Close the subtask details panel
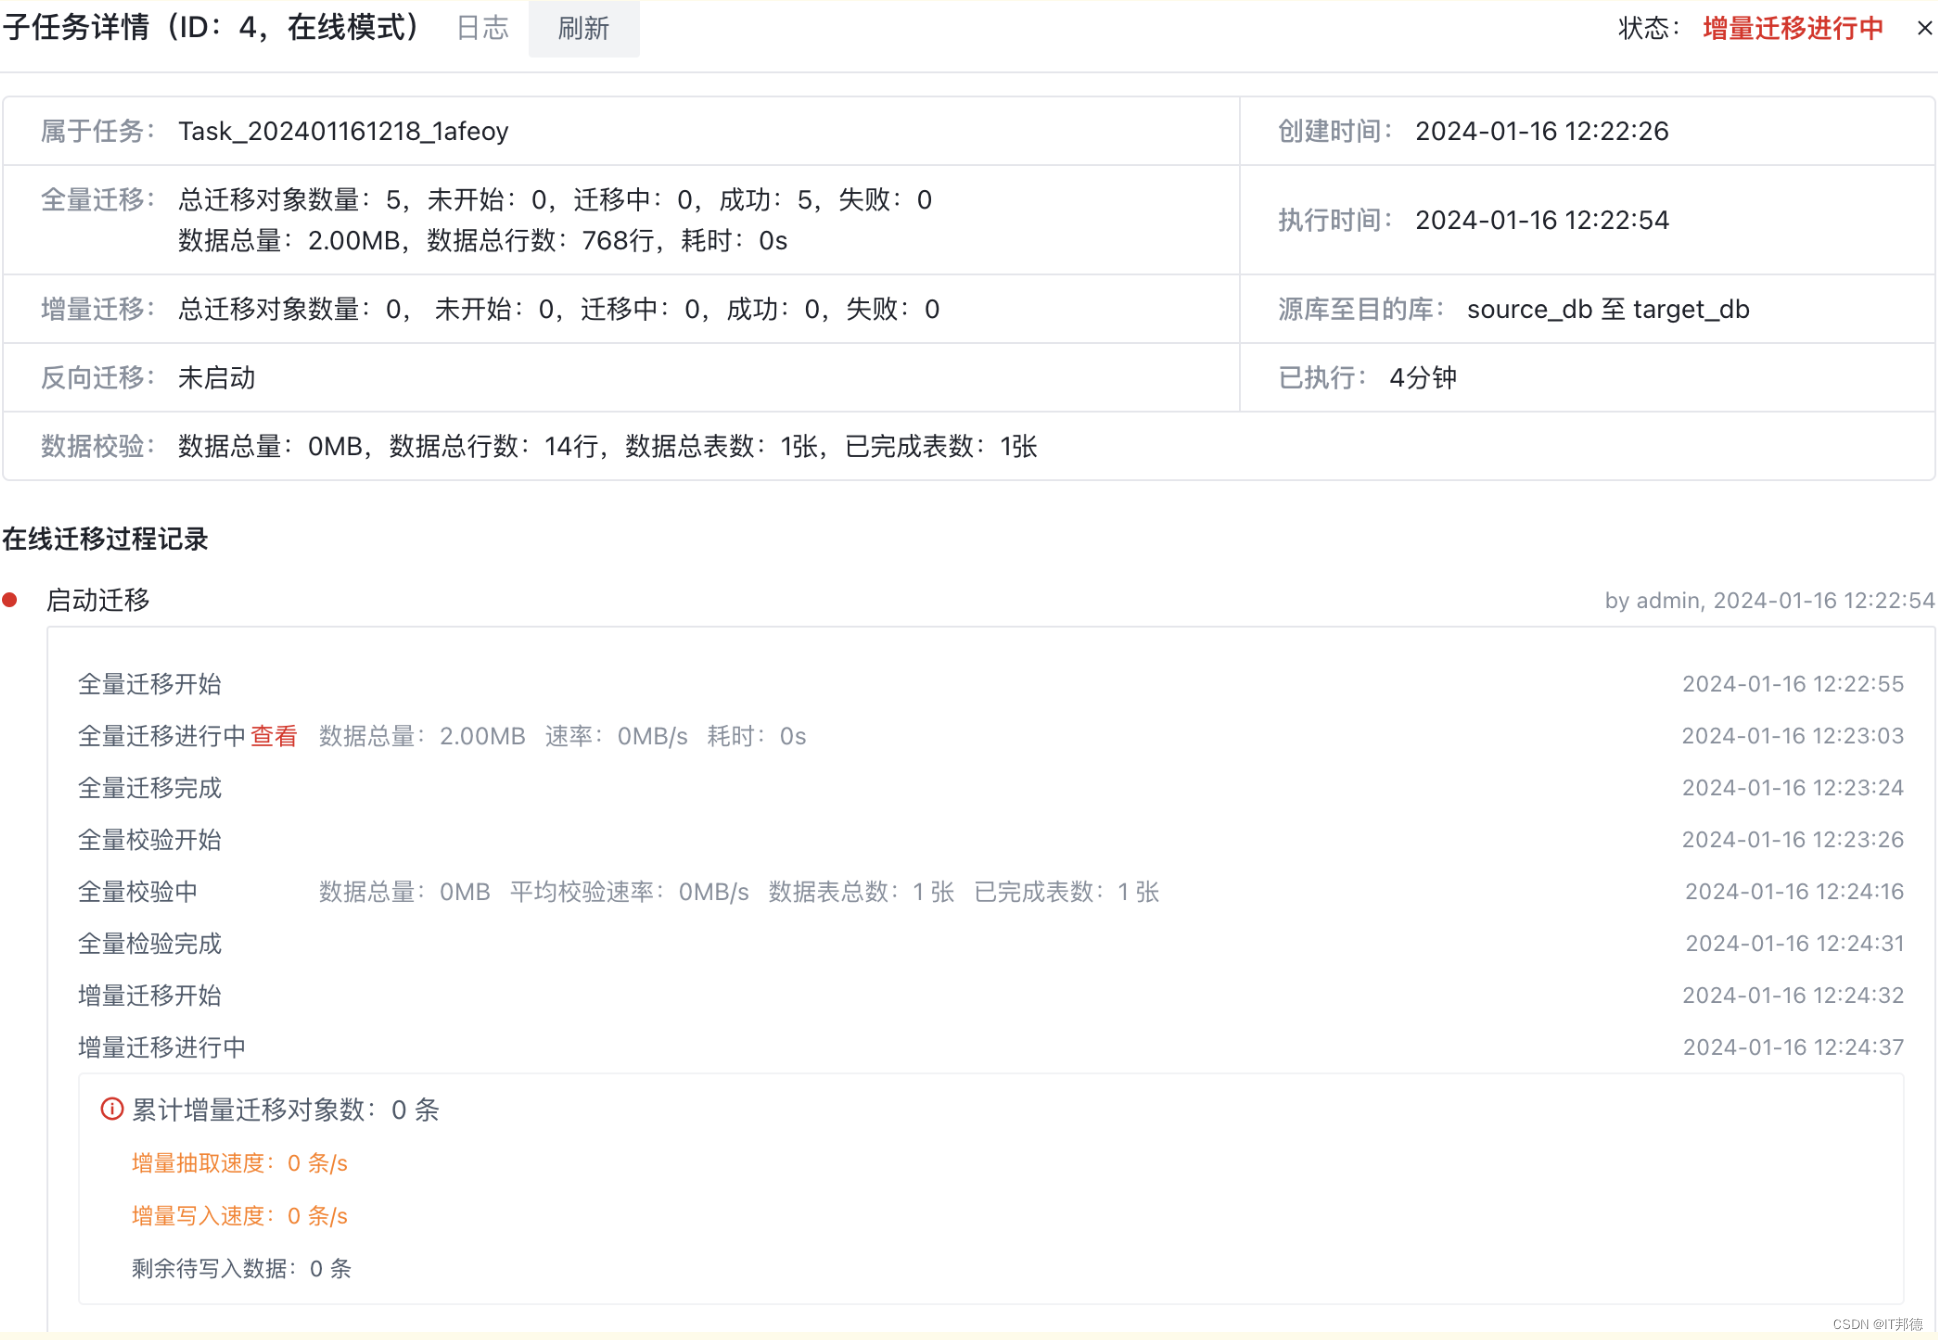 click(1924, 28)
